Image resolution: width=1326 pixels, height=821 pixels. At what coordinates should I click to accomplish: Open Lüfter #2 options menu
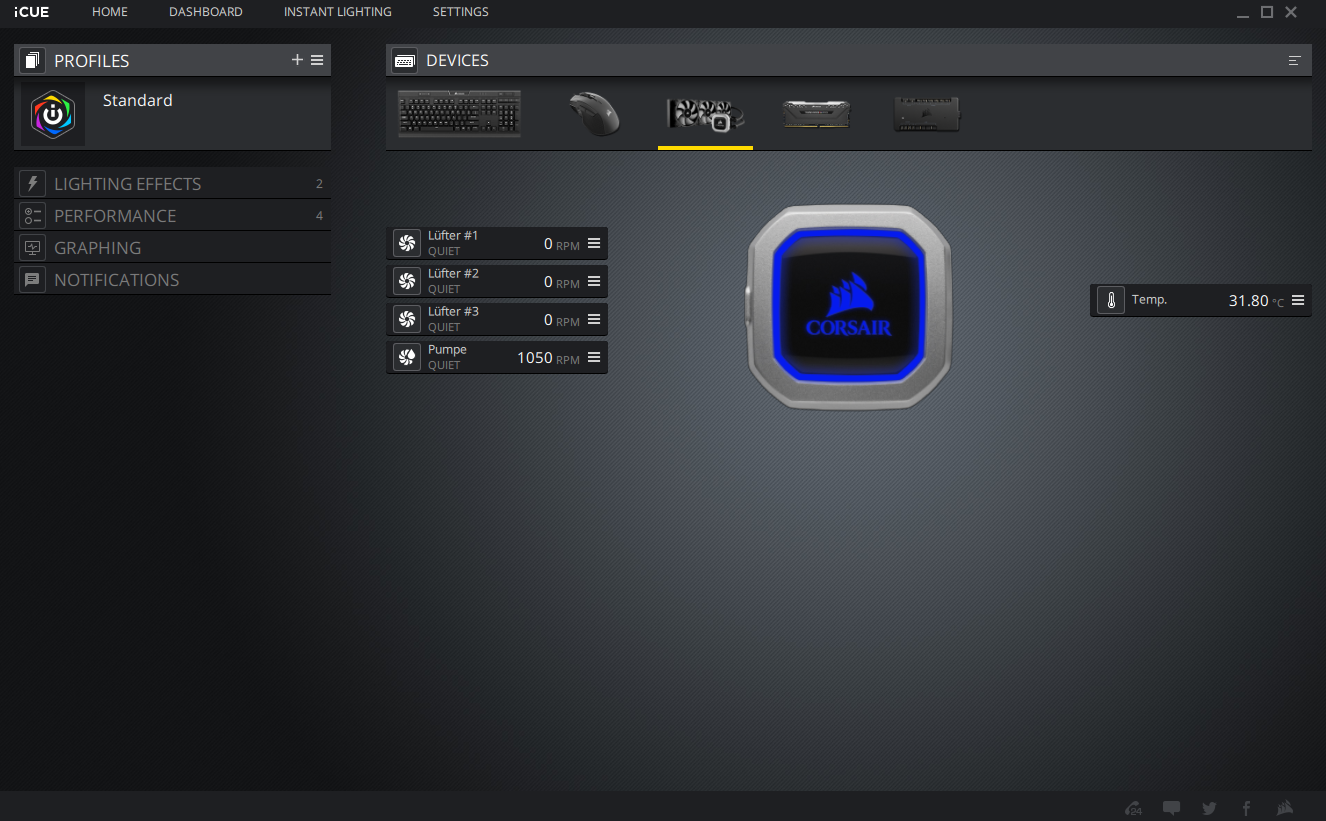click(594, 281)
